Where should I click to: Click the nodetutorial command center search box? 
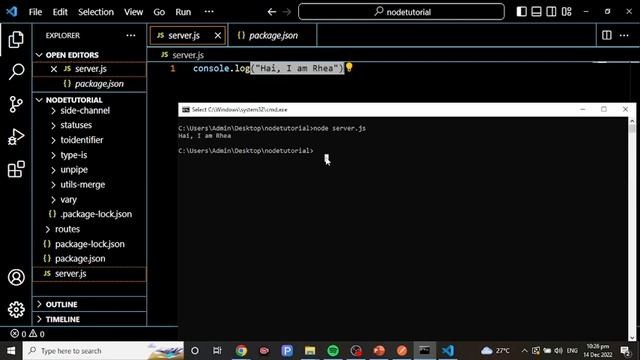click(401, 12)
